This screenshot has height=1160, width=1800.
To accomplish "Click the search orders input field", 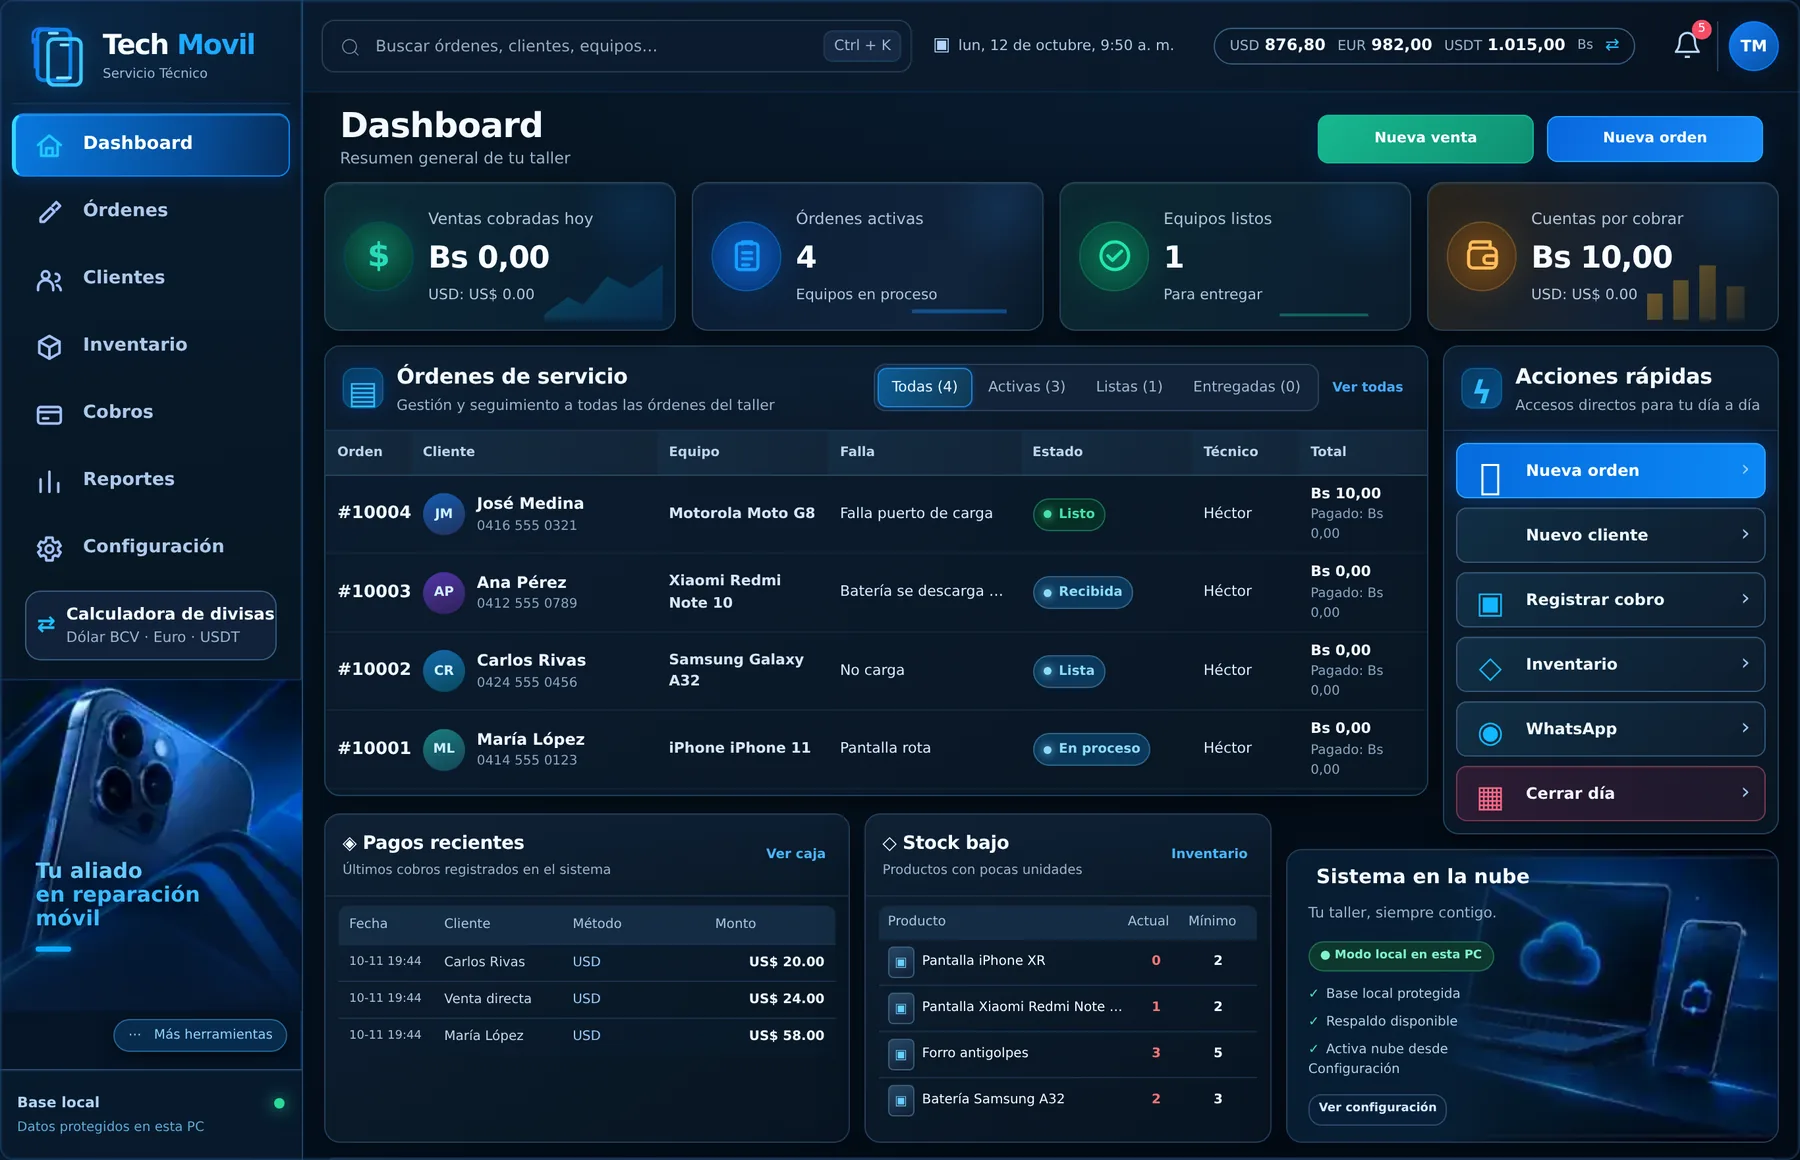I will tap(616, 46).
